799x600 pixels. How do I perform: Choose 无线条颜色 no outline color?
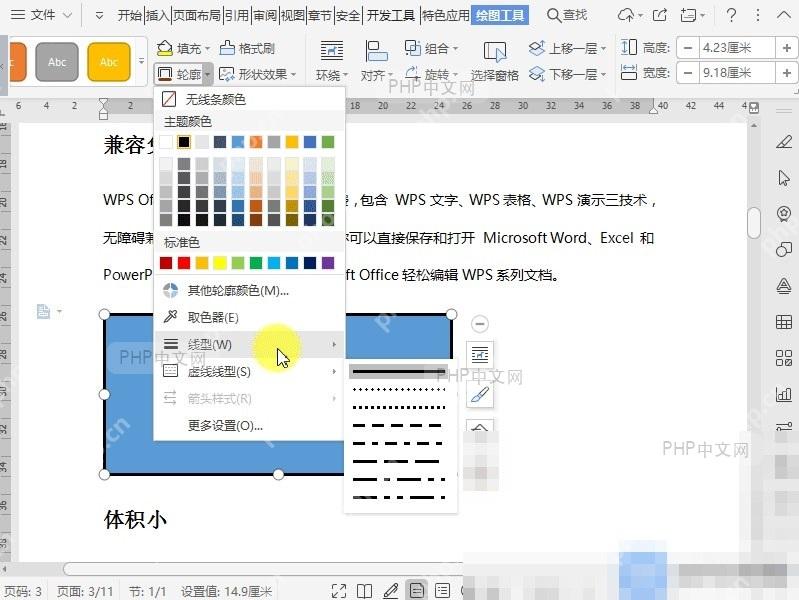tap(248, 99)
